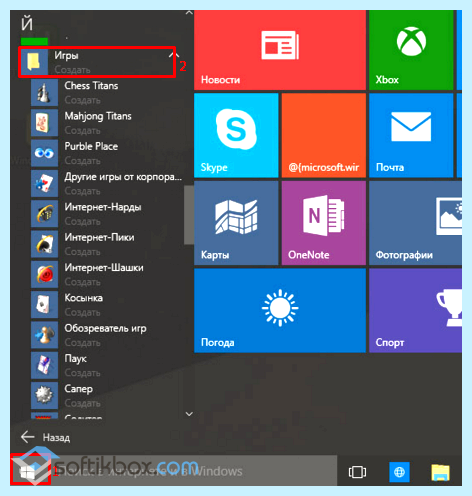472x496 pixels.
Task: Open the Интернет-Шашки icon
Action: click(44, 274)
